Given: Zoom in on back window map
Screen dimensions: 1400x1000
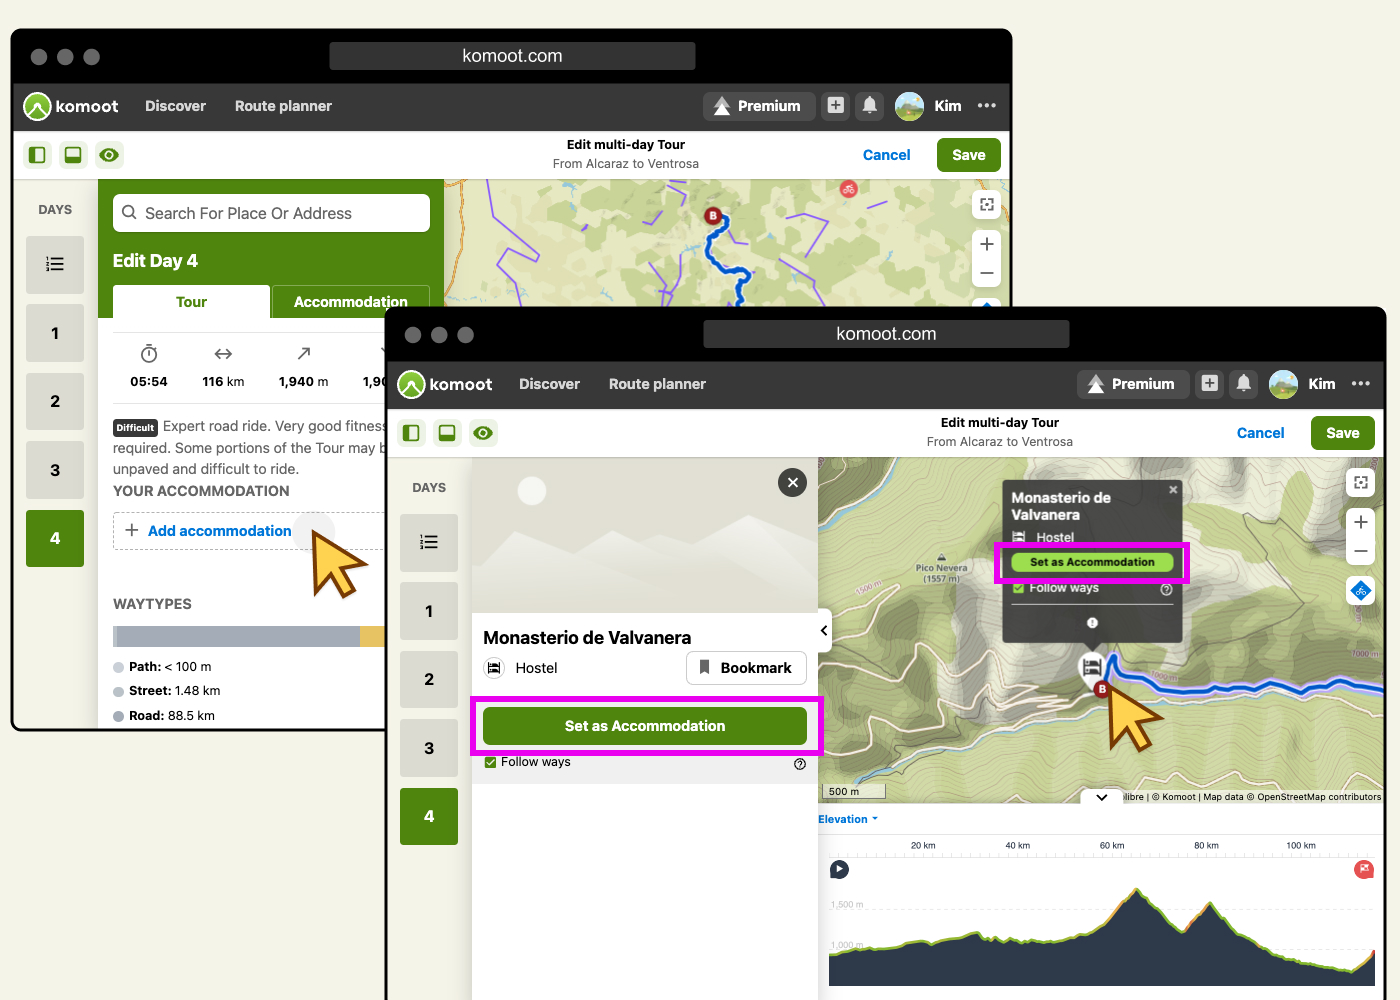Looking at the screenshot, I should tap(987, 244).
